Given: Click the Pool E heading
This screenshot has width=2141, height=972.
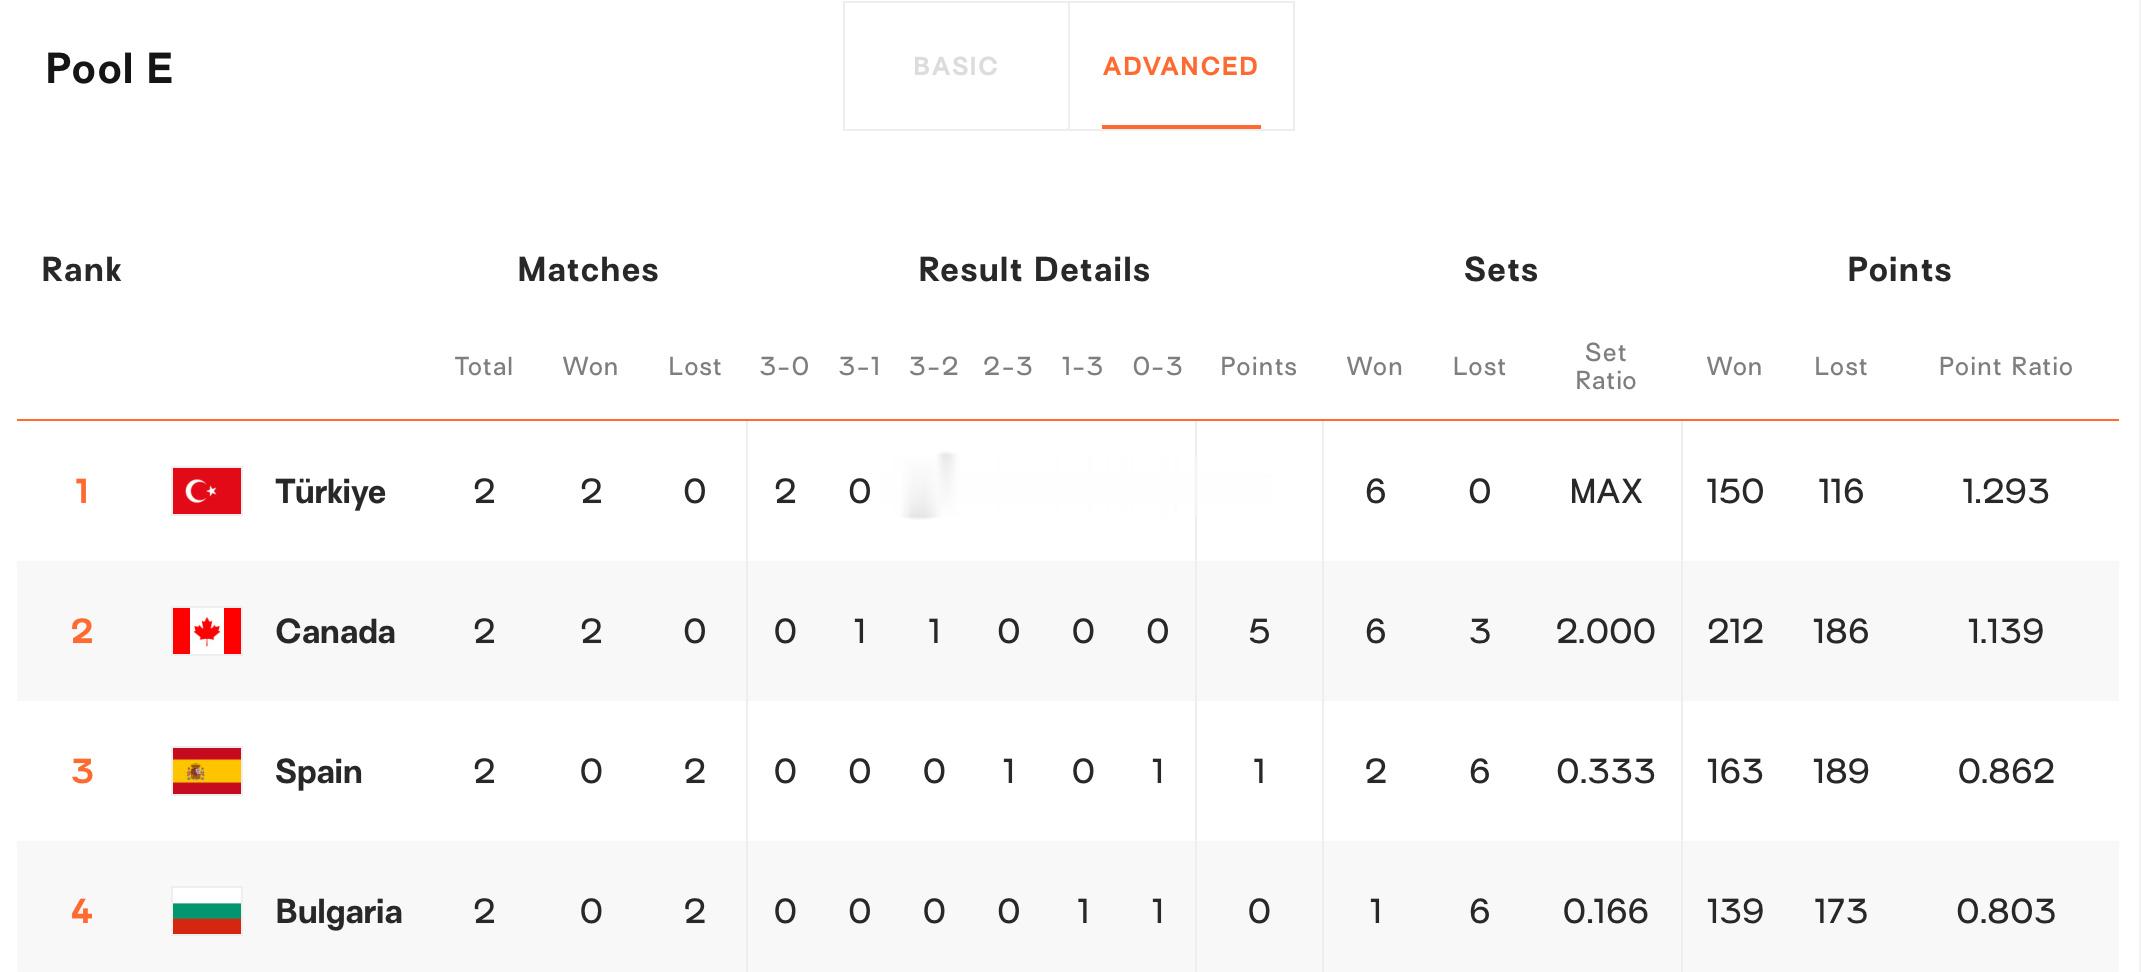Looking at the screenshot, I should pos(109,69).
